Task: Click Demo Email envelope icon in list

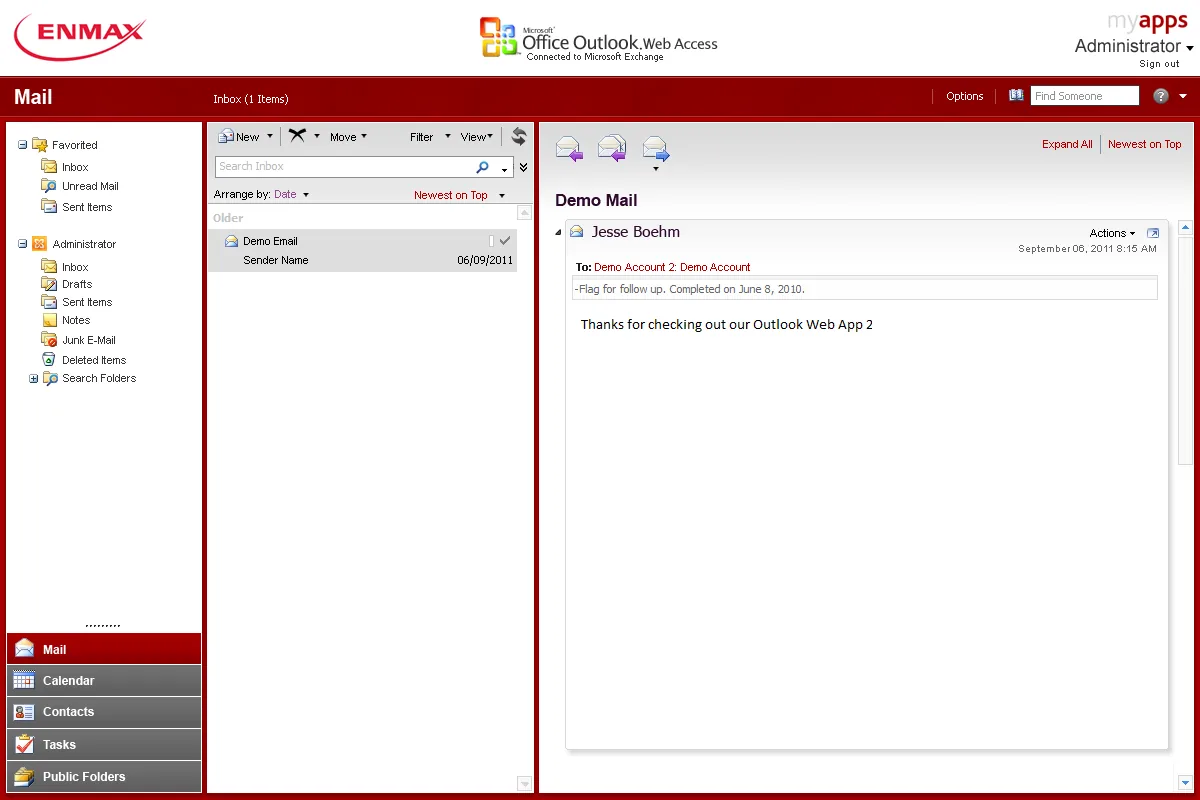Action: click(x=232, y=241)
